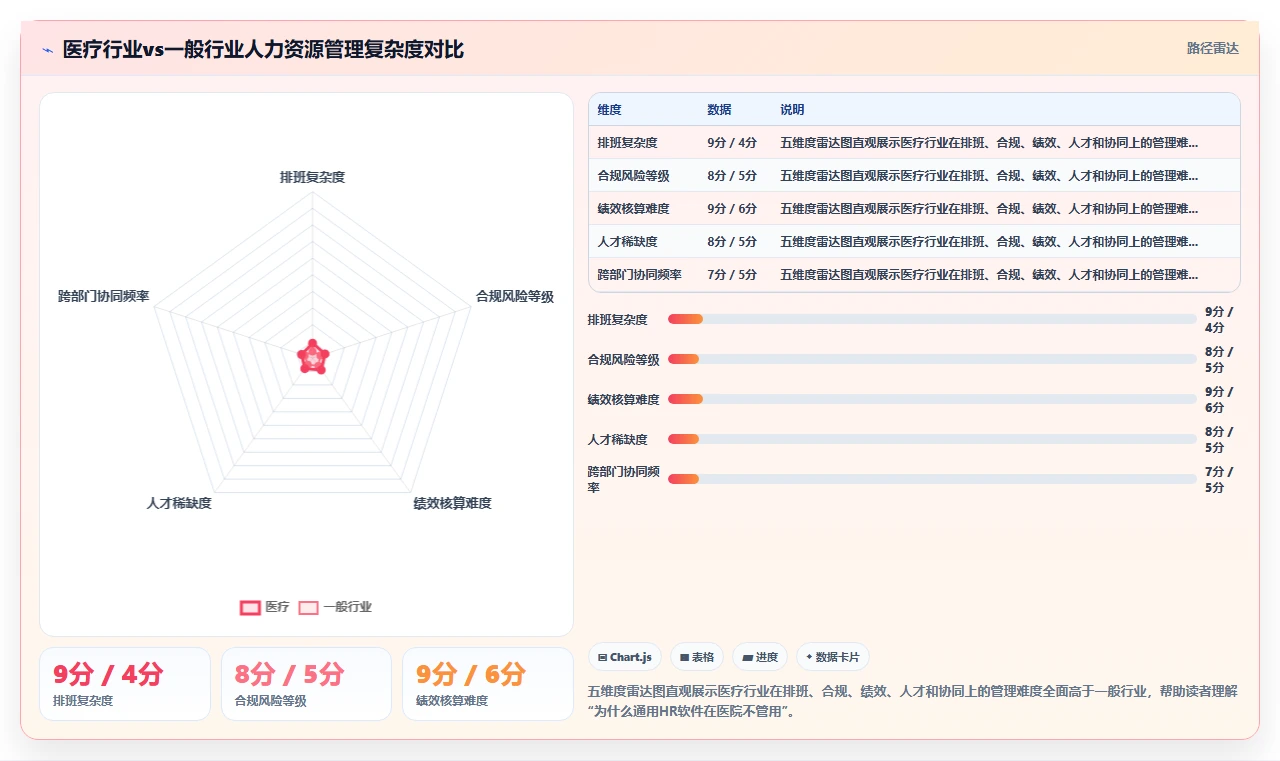Click the 排班复杂度 progress bar

[932, 319]
